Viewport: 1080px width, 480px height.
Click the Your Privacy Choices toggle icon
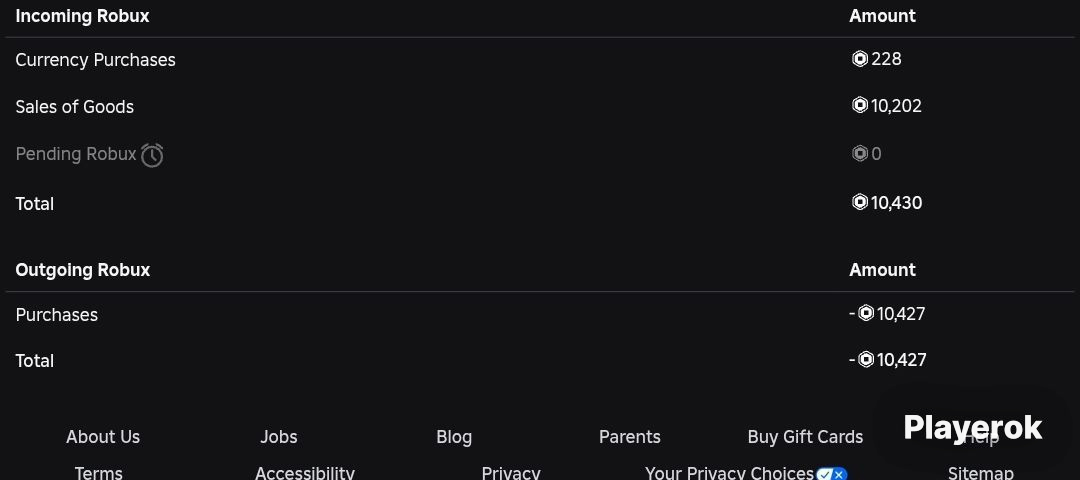click(x=831, y=474)
